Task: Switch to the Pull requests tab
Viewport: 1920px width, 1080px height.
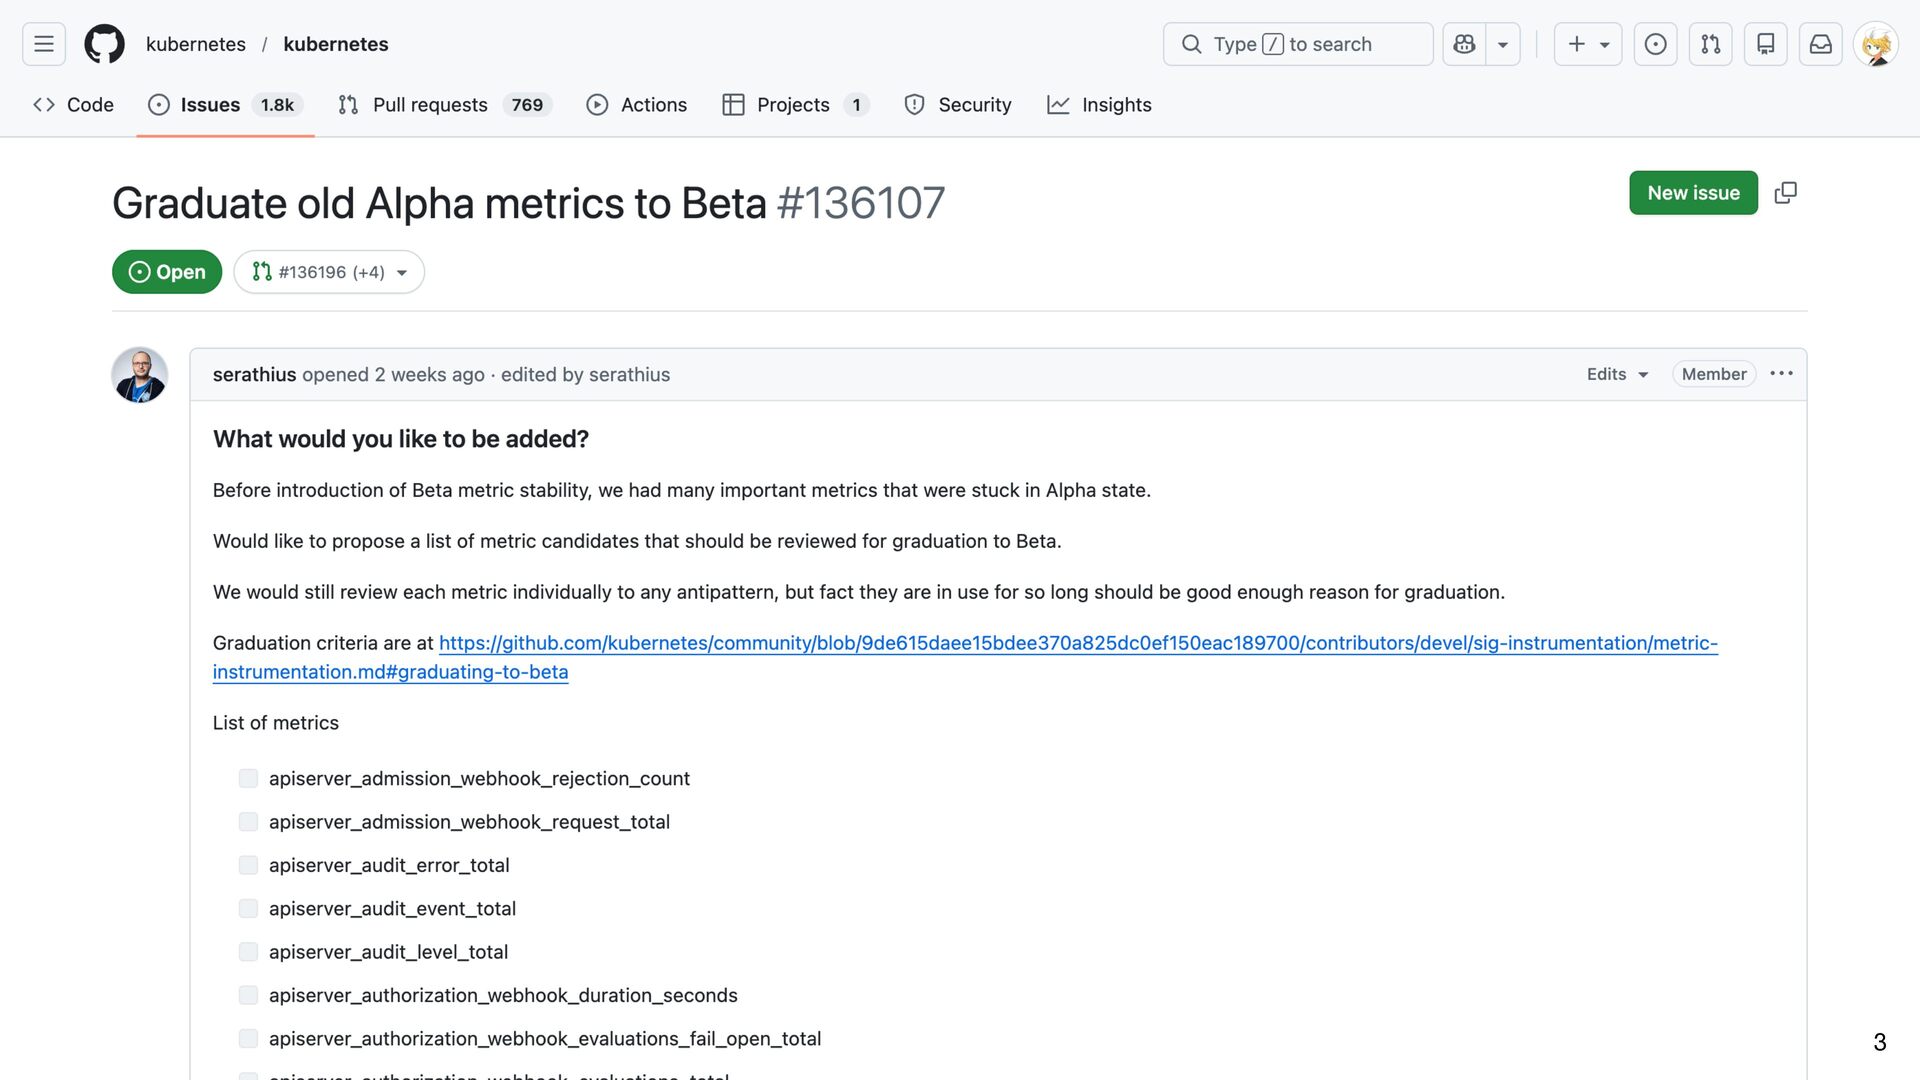Action: pyautogui.click(x=430, y=105)
